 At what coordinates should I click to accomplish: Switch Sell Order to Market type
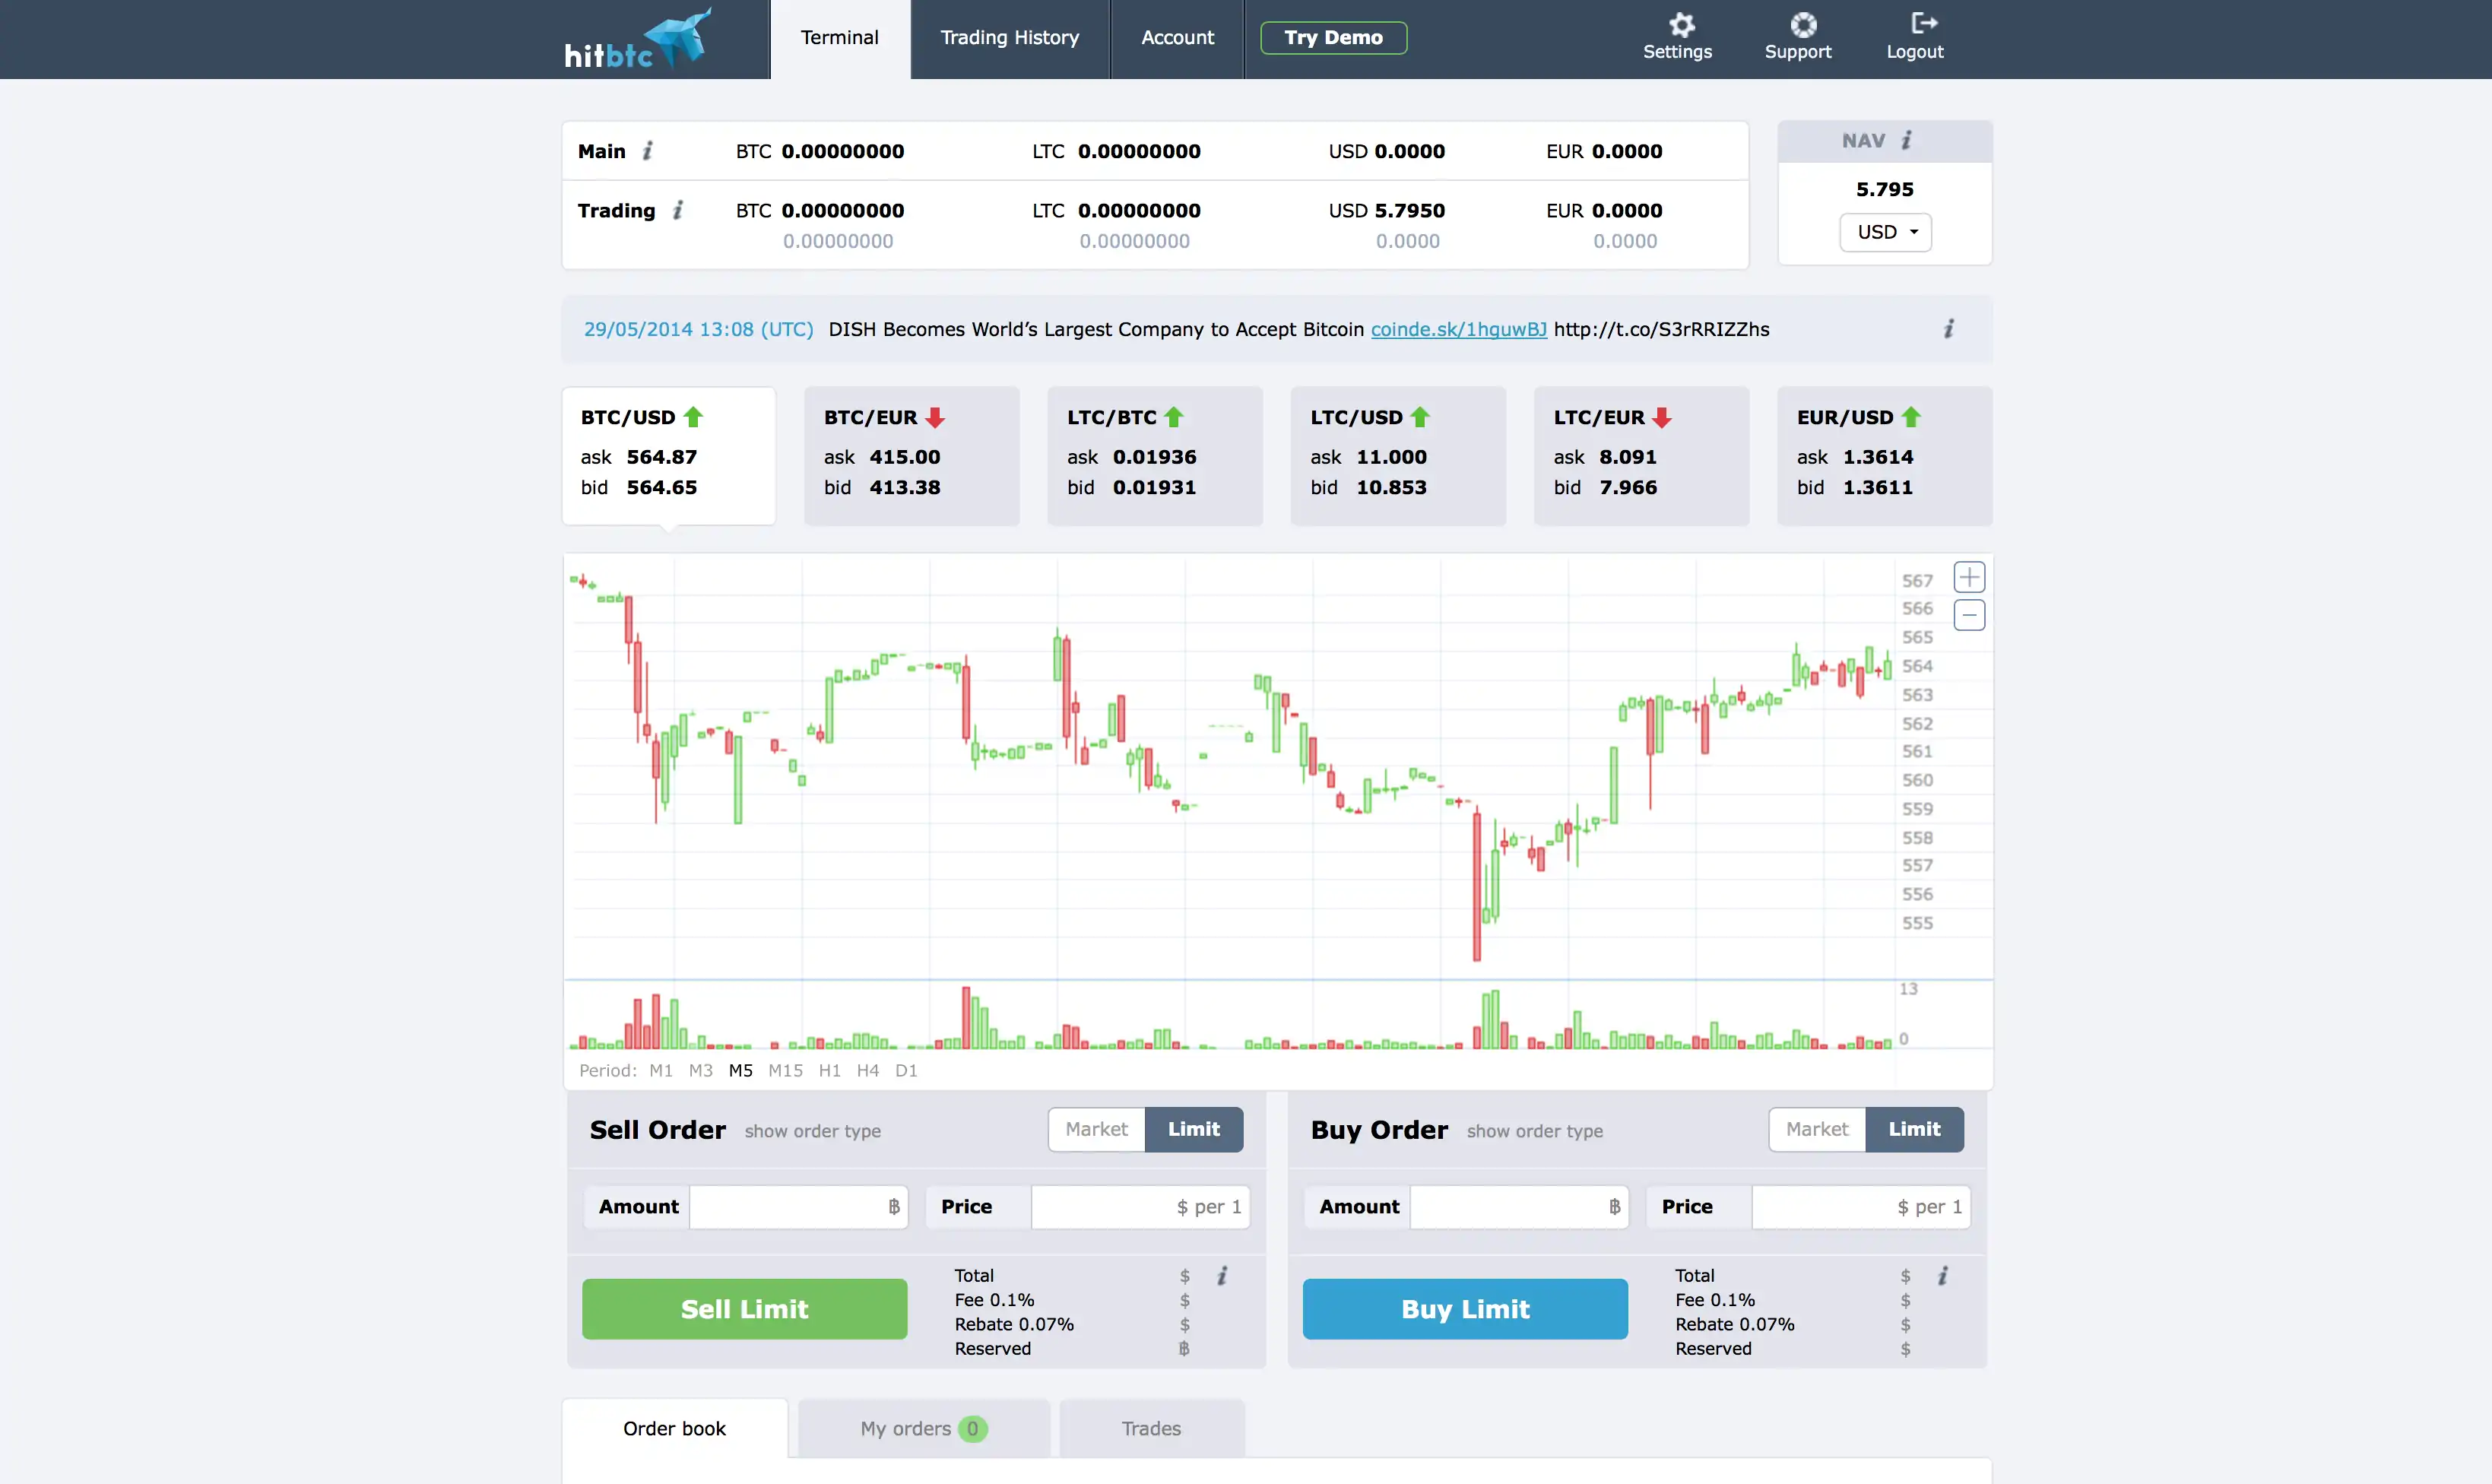tap(1096, 1129)
